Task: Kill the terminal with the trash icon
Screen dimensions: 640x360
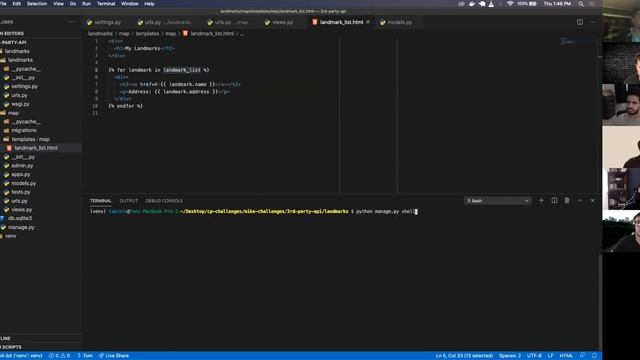Action: point(567,201)
